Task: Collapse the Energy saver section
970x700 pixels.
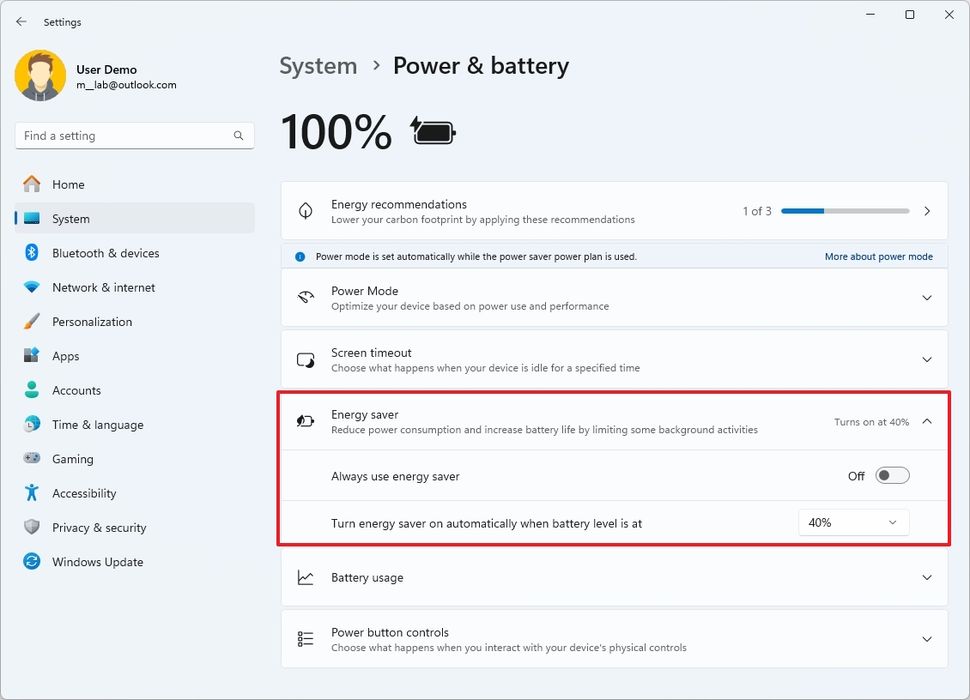Action: click(x=926, y=421)
